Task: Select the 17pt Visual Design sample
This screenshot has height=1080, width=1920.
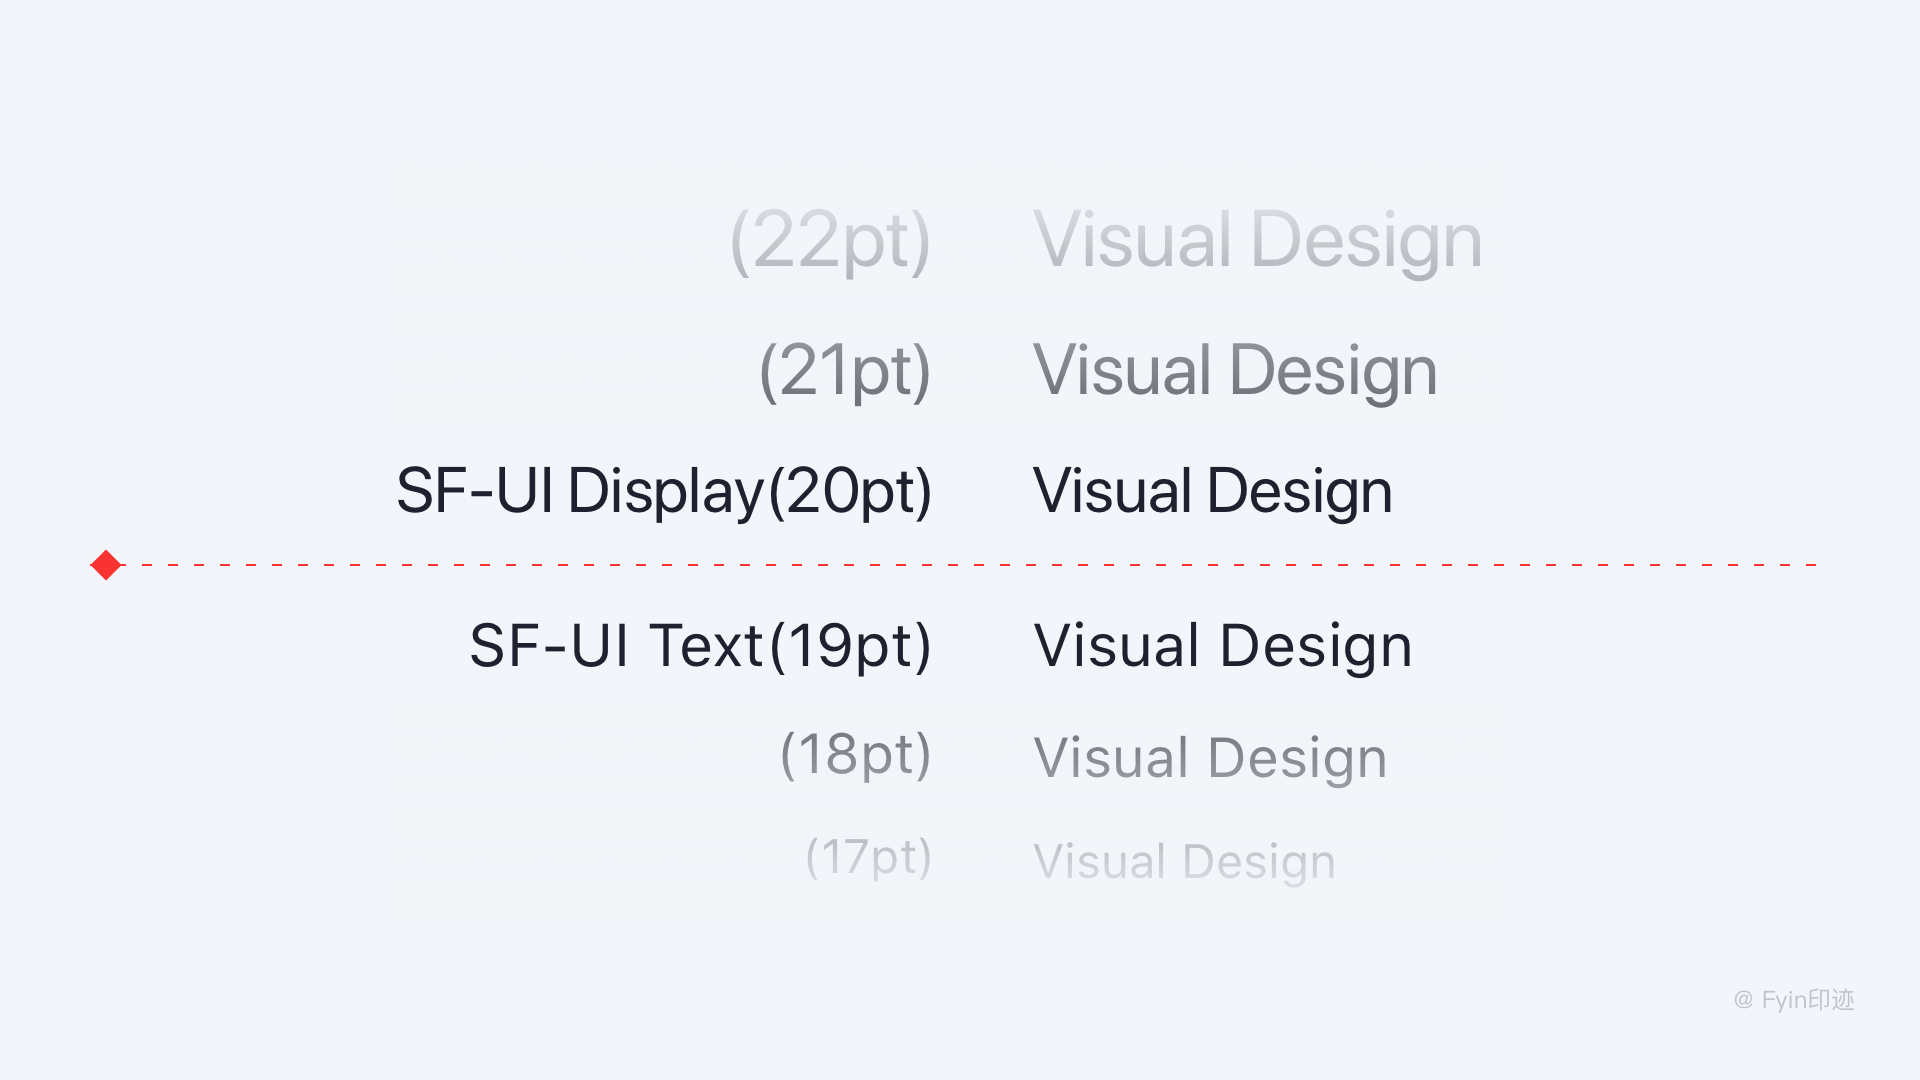Action: point(1184,862)
